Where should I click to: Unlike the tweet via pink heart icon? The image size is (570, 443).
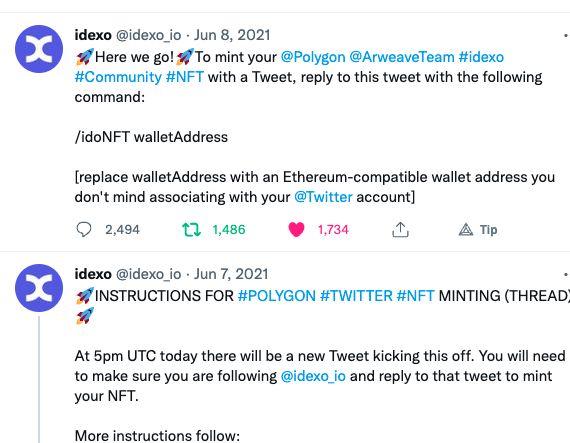pyautogui.click(x=296, y=230)
